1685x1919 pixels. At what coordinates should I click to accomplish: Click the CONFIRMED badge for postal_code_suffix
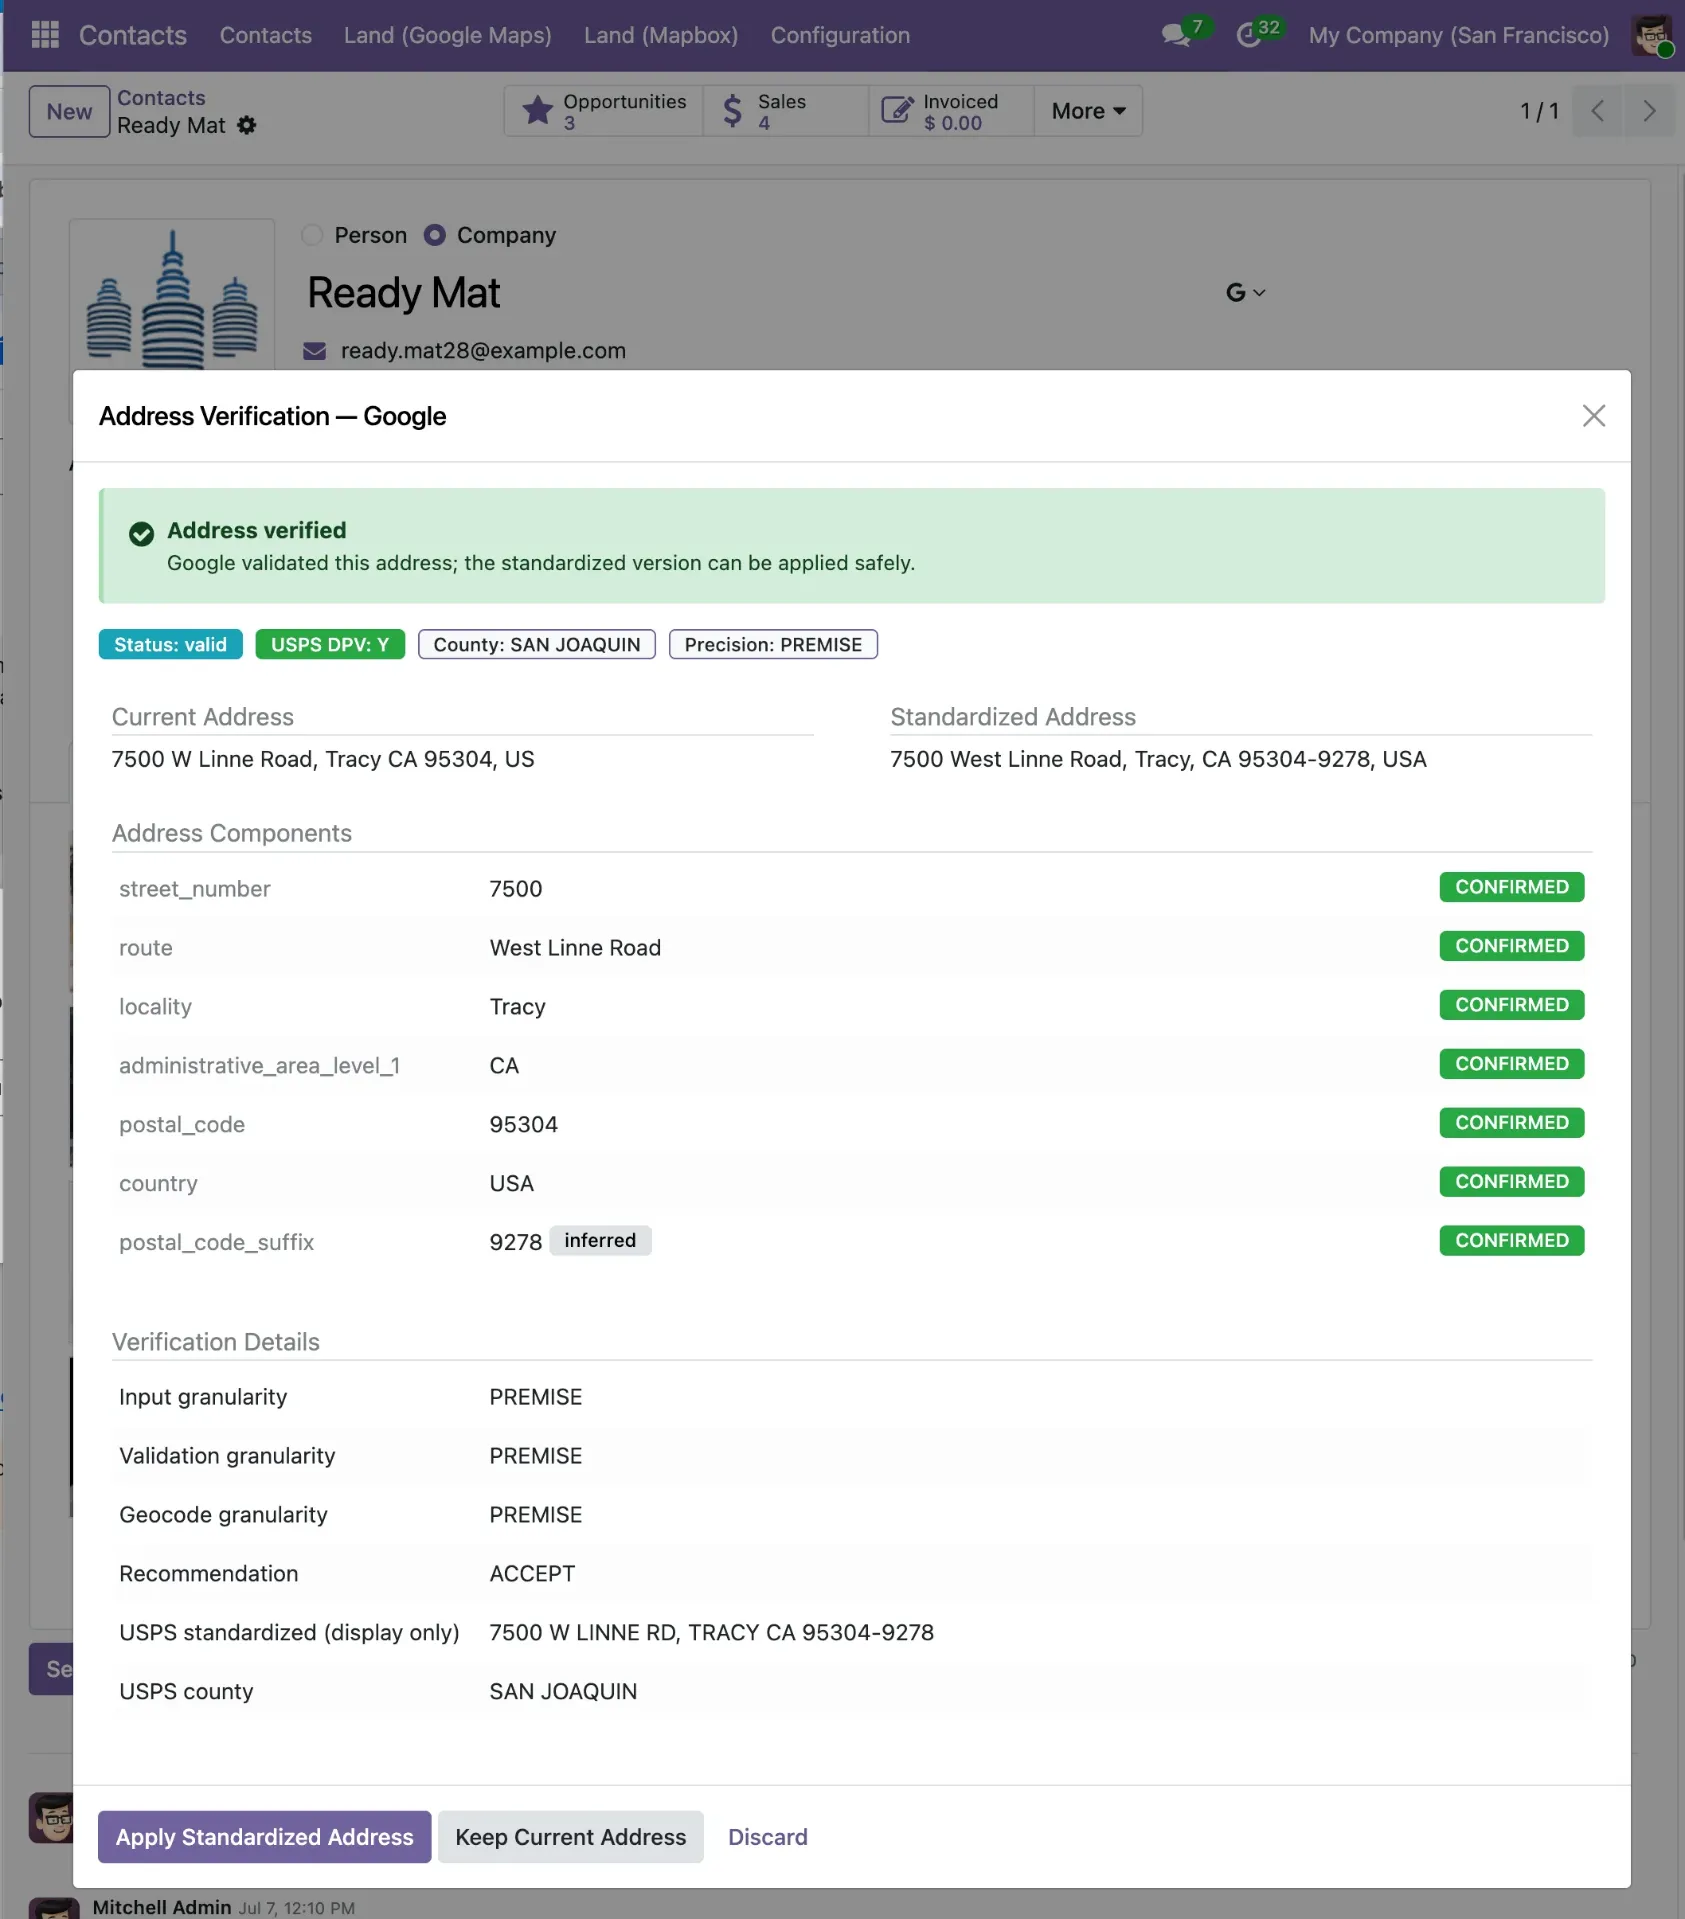[1512, 1241]
